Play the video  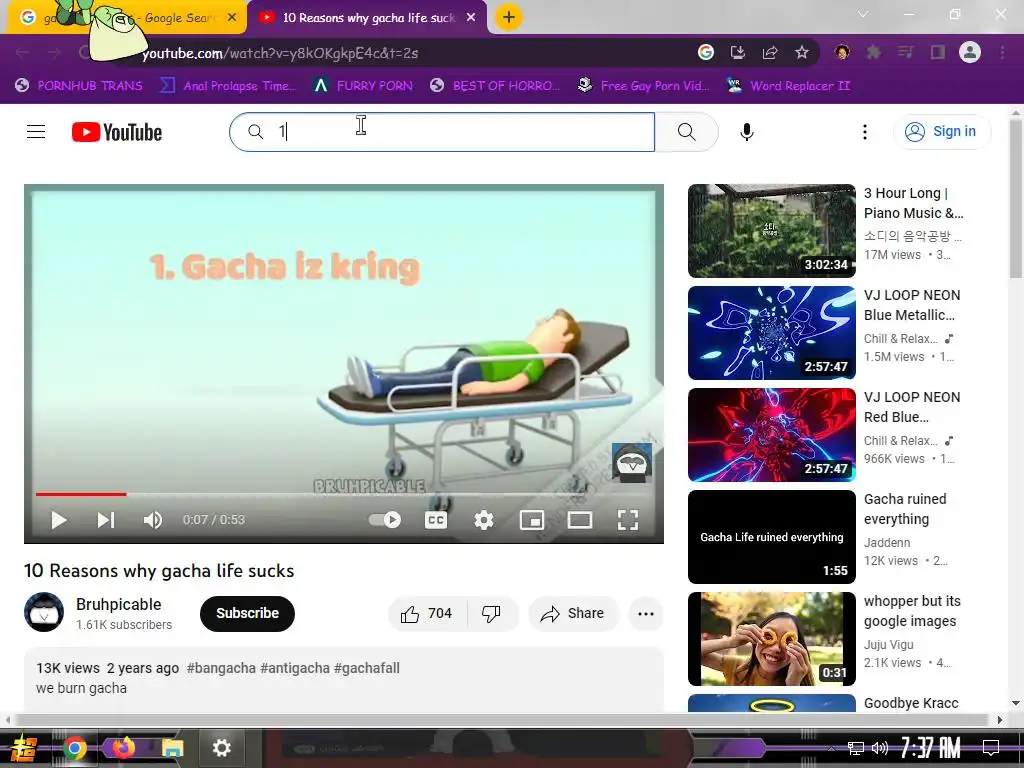point(59,520)
